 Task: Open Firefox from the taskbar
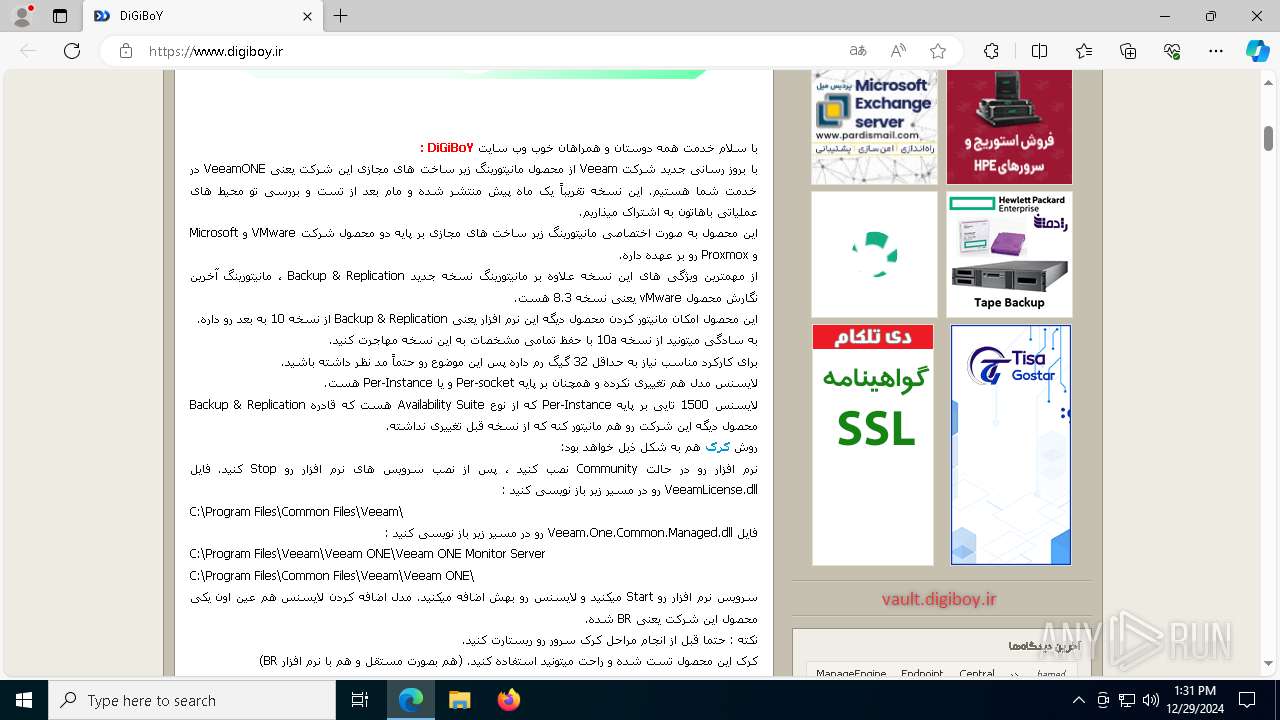pos(508,700)
